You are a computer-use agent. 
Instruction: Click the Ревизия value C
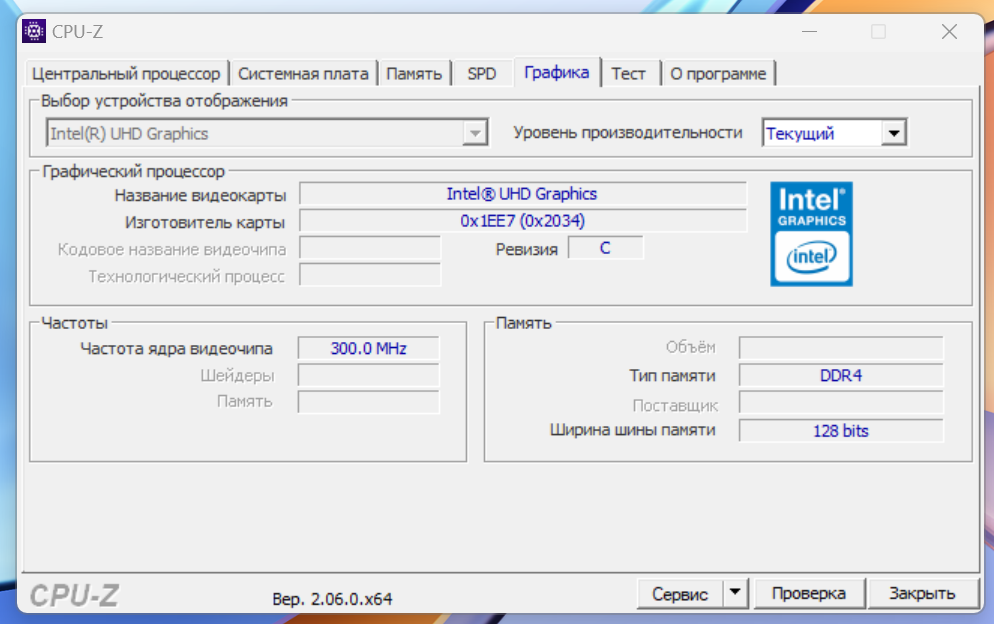605,248
